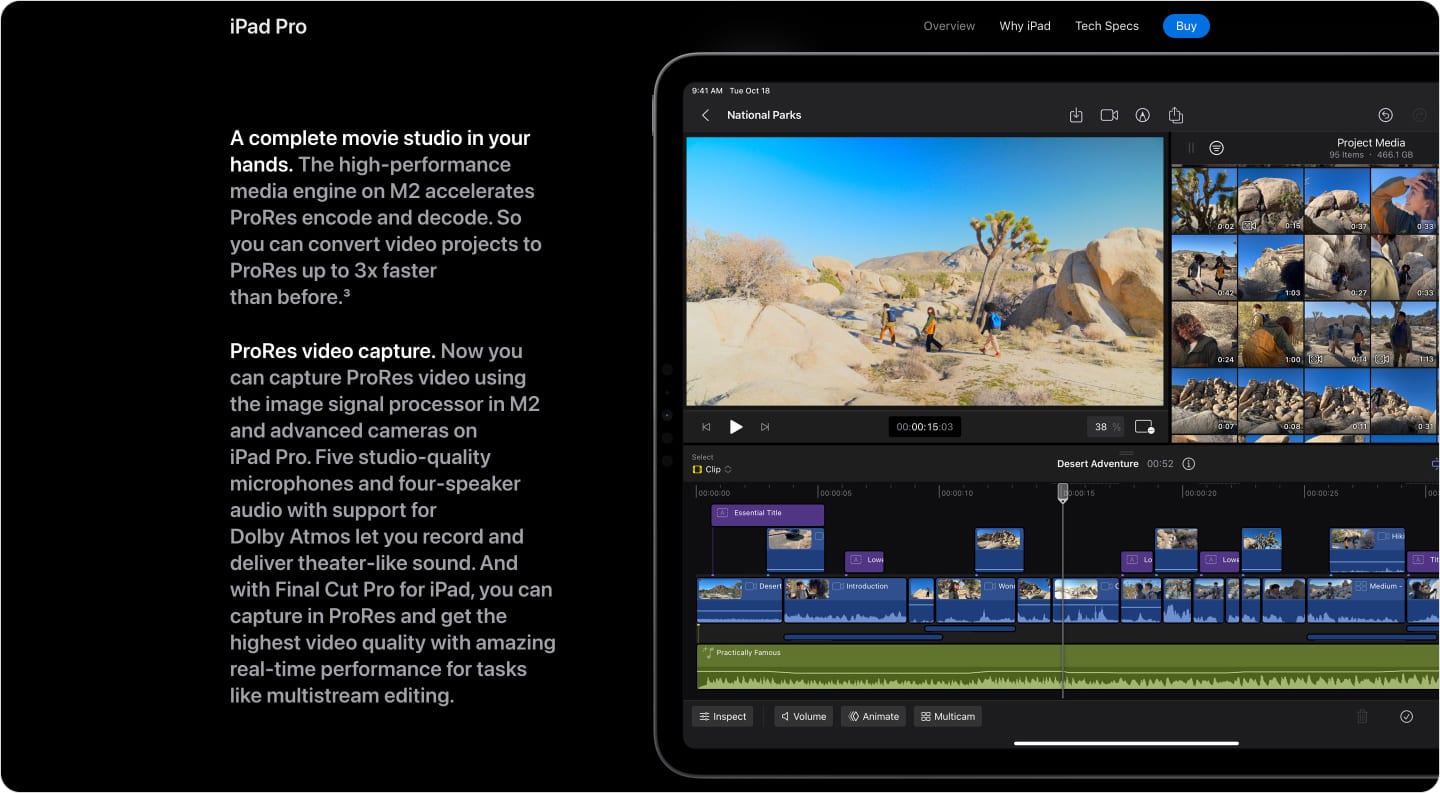Open the Inspect panel

(x=722, y=716)
